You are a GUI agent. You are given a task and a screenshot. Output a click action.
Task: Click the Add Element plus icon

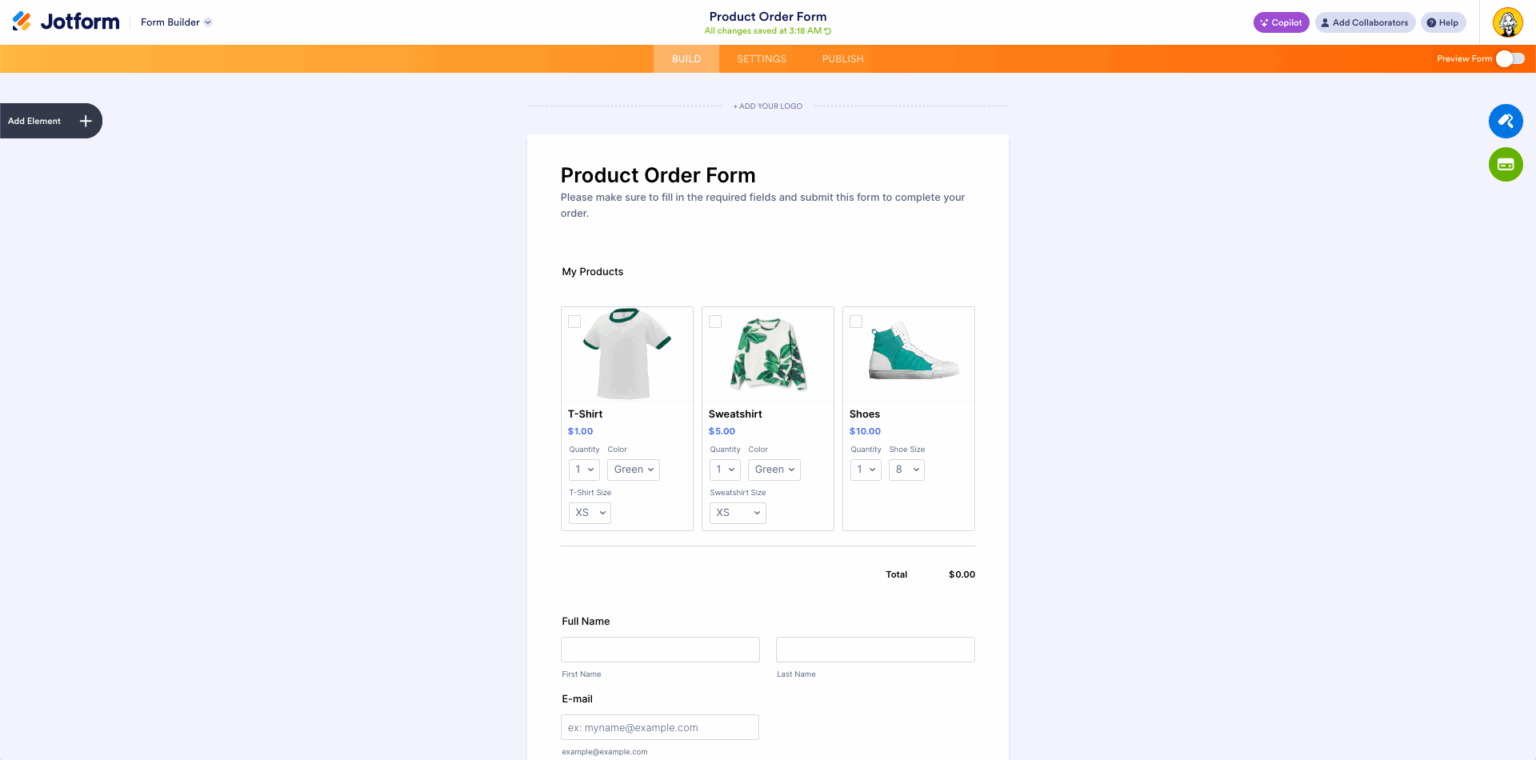(85, 120)
